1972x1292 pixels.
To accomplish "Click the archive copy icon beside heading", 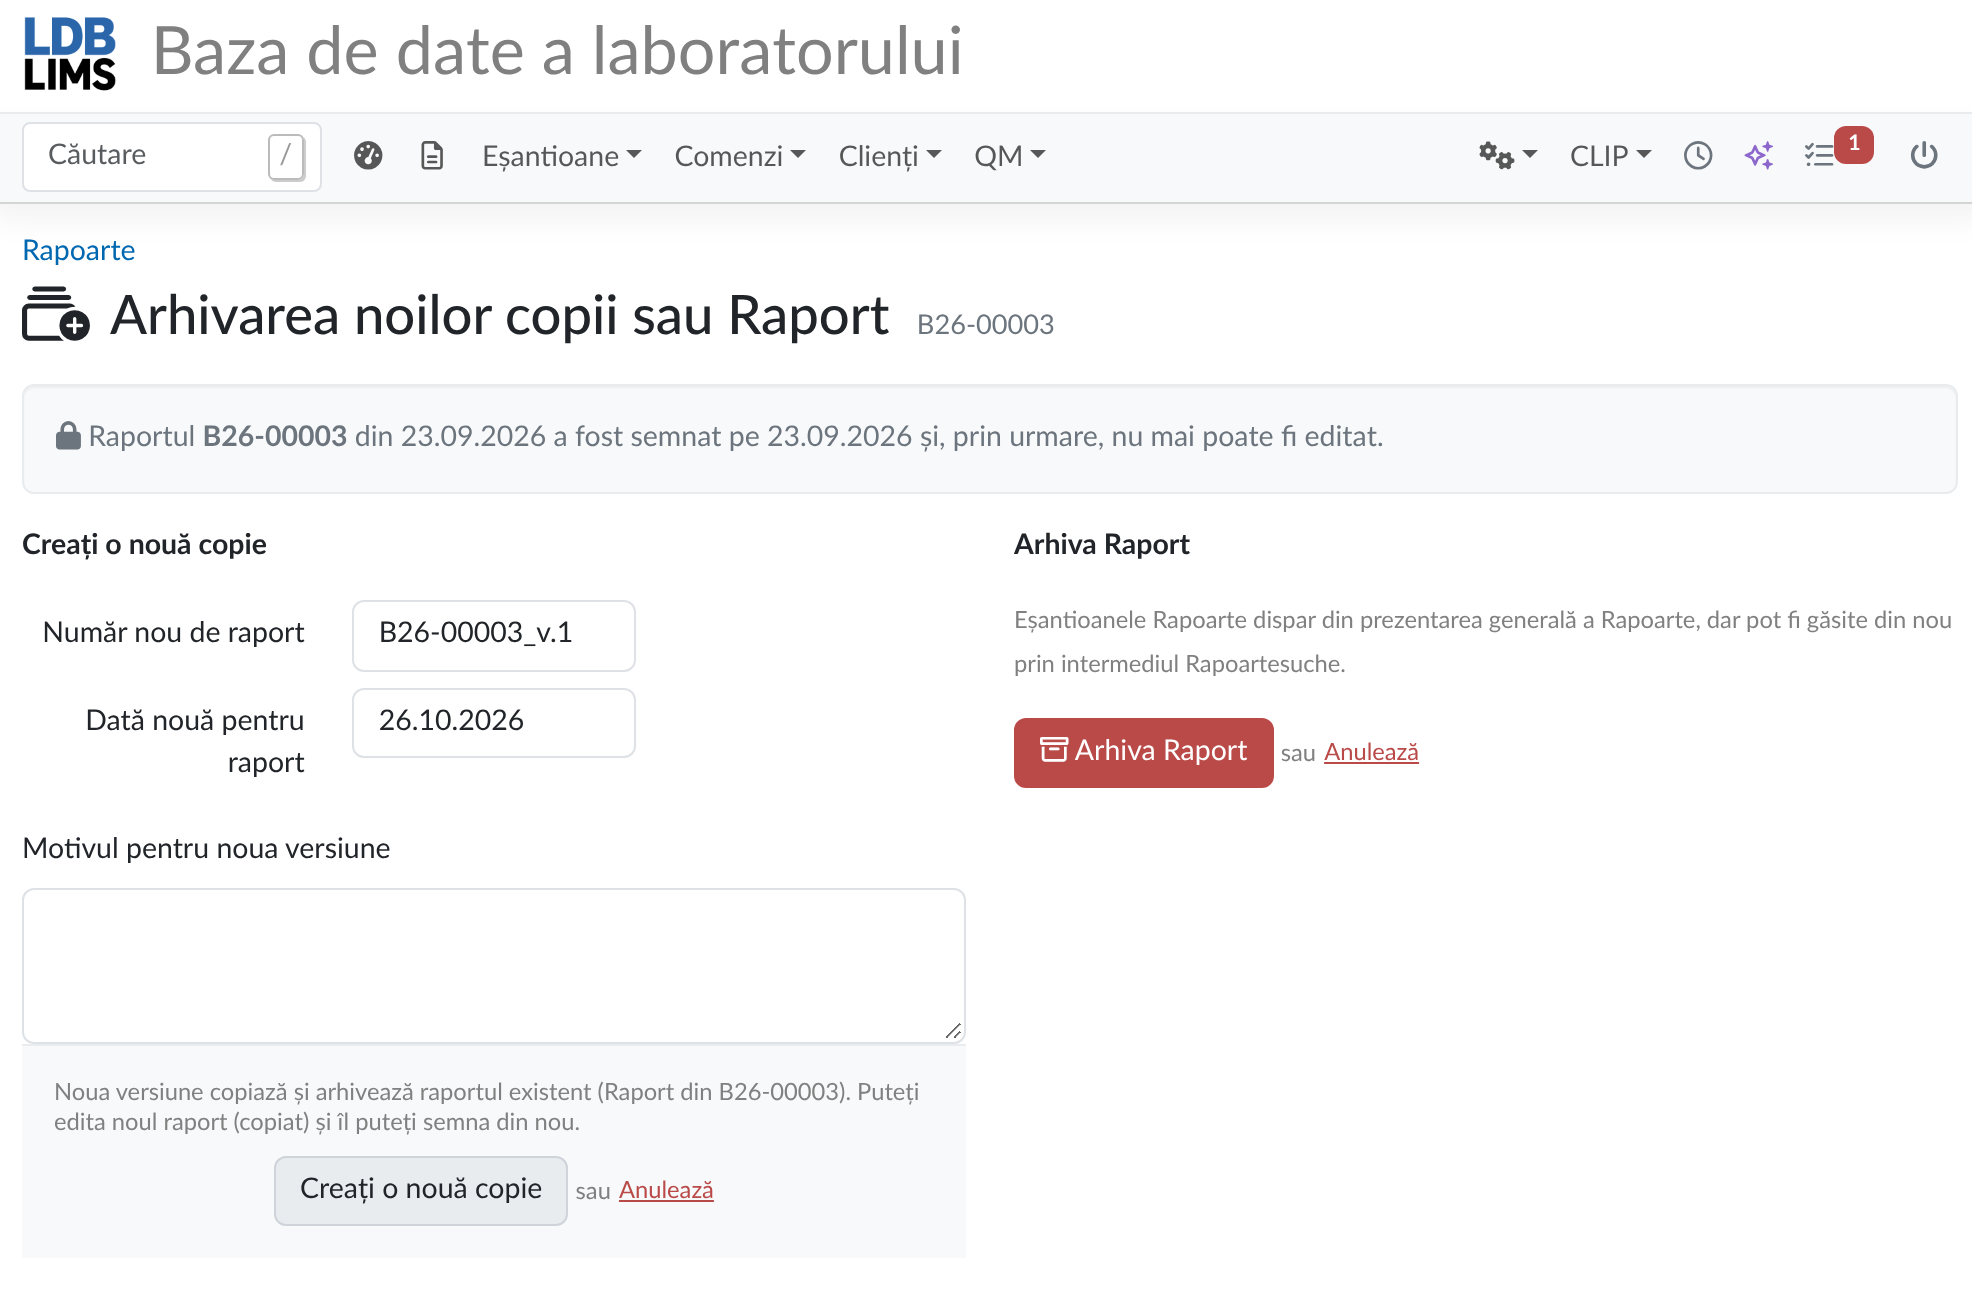I will (56, 314).
